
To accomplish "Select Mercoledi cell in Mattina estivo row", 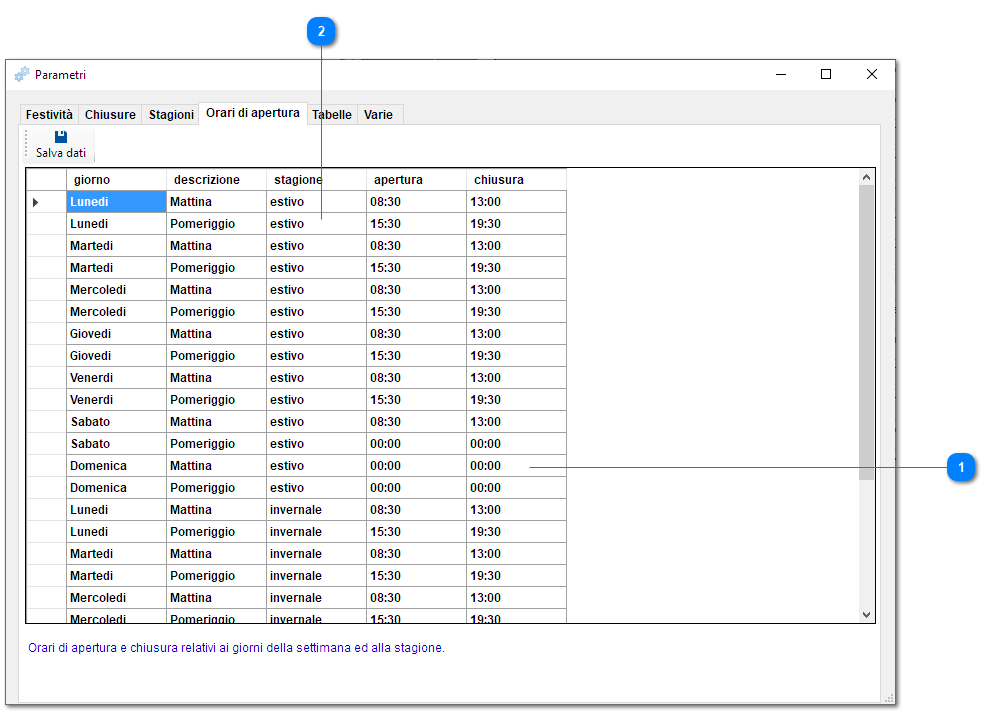I will (x=116, y=290).
